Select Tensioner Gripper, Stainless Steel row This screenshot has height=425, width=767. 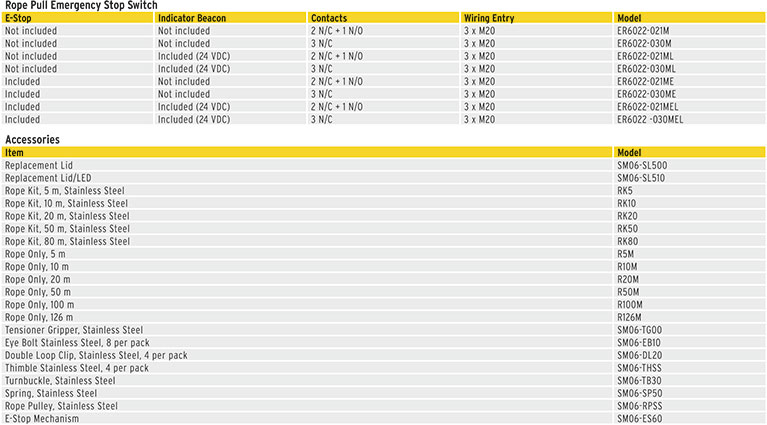[74, 330]
